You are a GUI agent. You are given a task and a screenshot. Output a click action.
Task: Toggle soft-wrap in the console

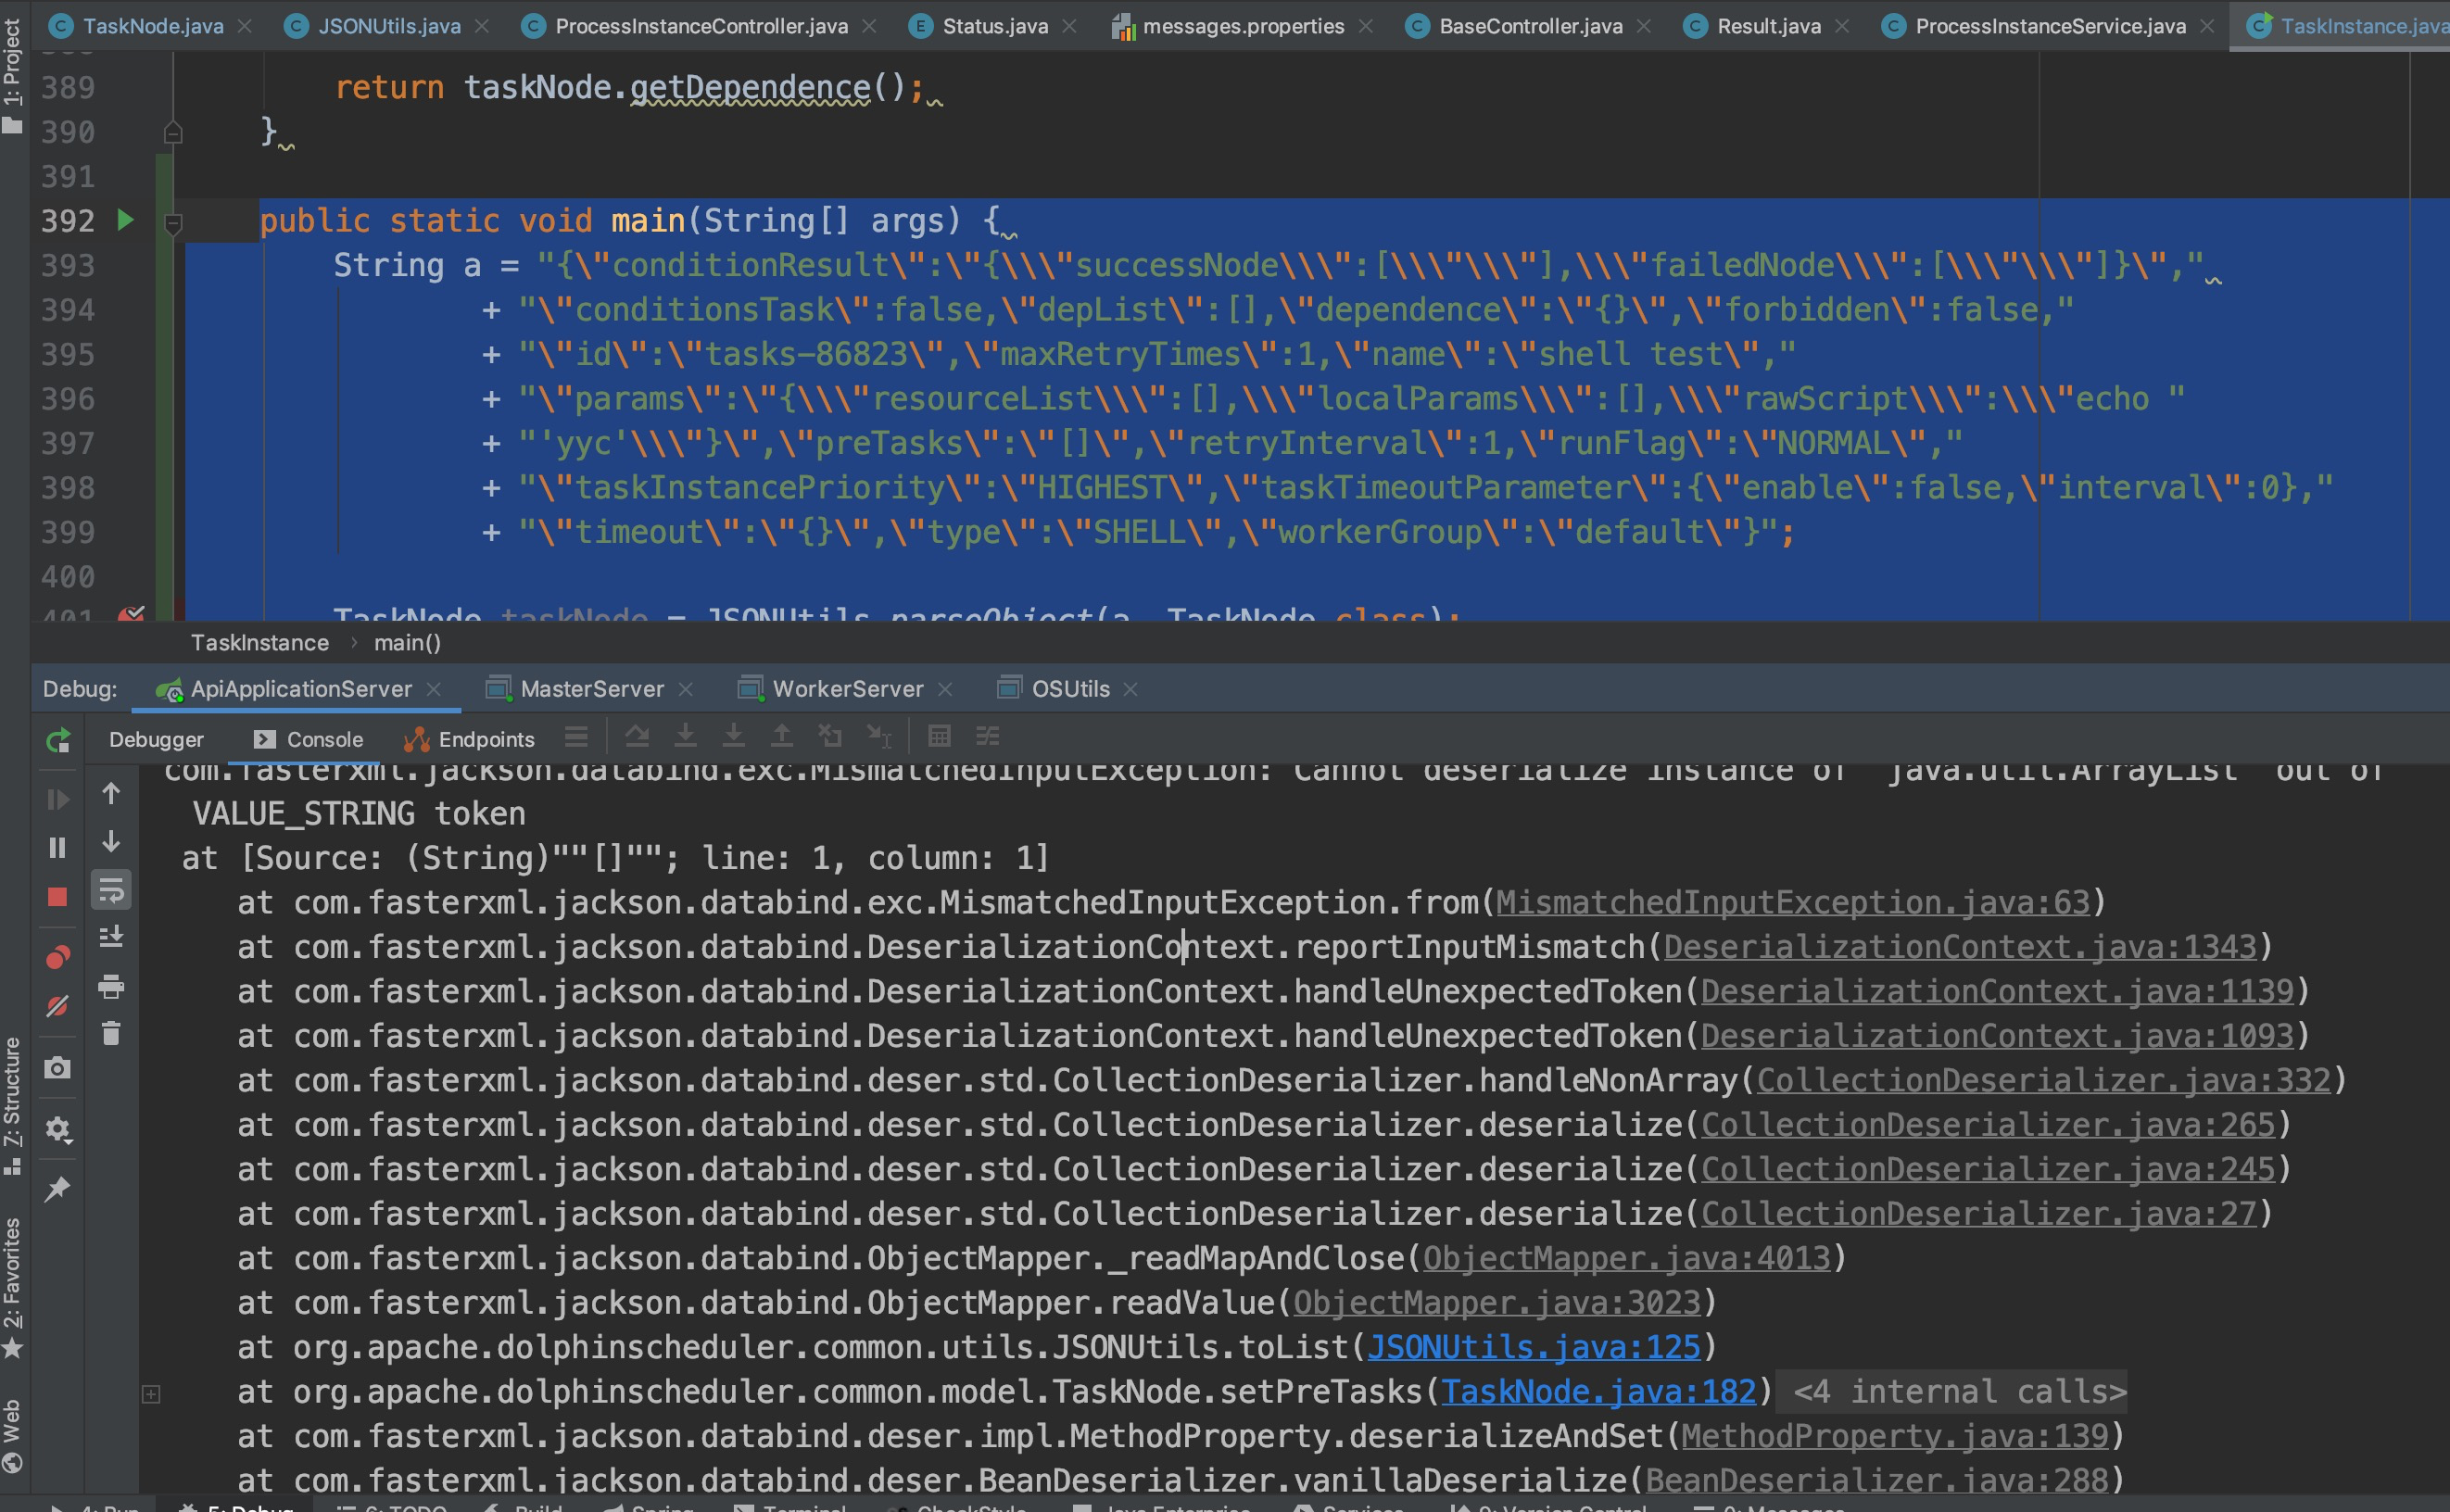(x=111, y=890)
